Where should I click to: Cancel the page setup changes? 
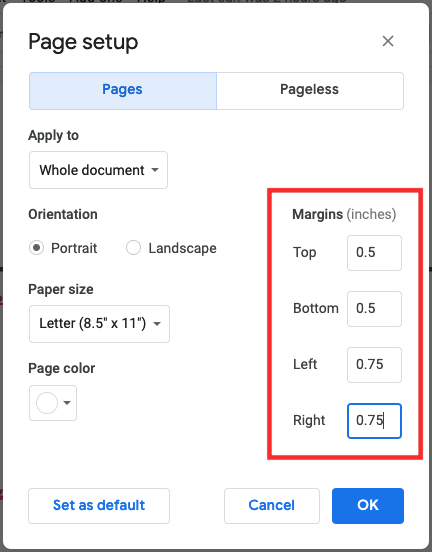pyautogui.click(x=272, y=506)
